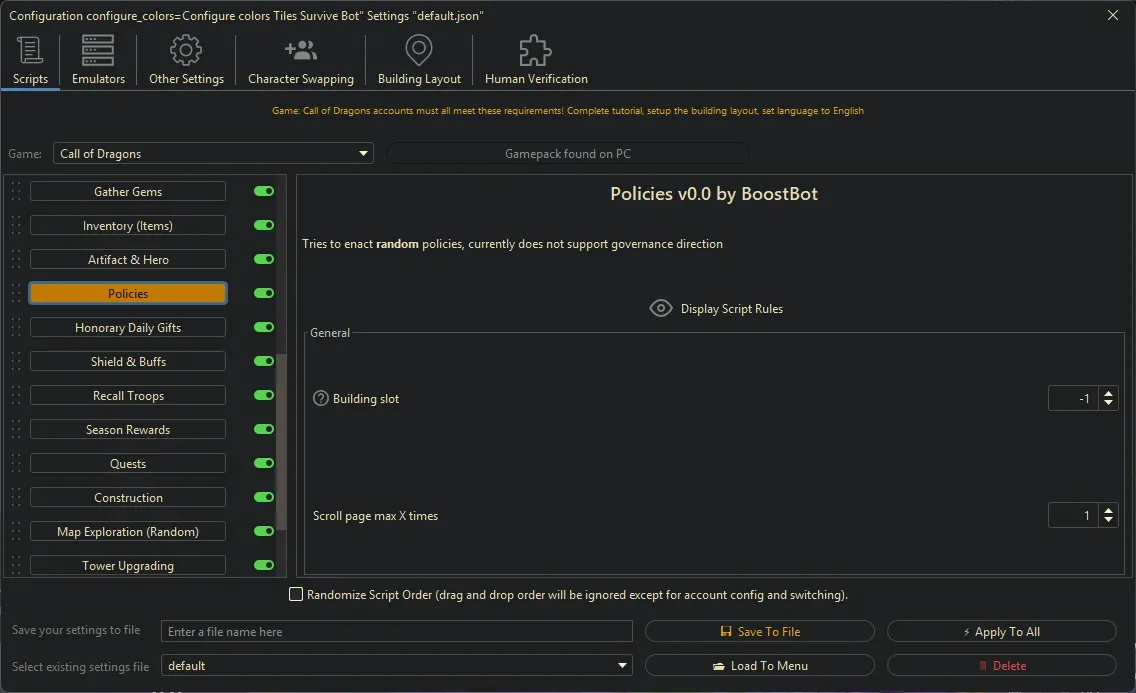Disable the Gather Gems script toggle
Viewport: 1136px width, 693px height.
click(263, 191)
